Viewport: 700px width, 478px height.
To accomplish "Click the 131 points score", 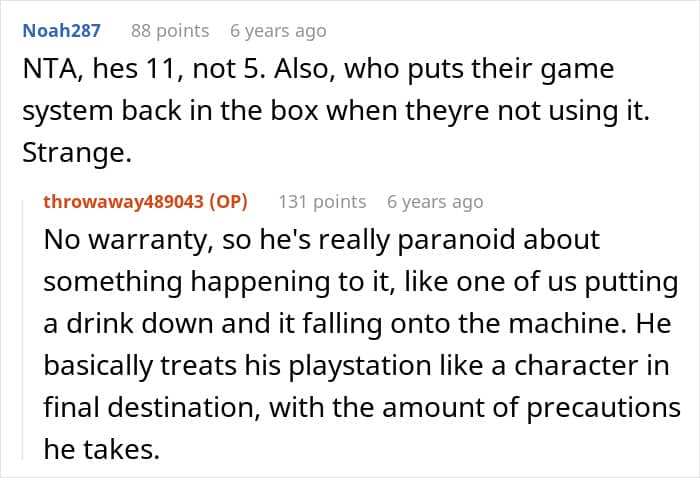I will 322,201.
